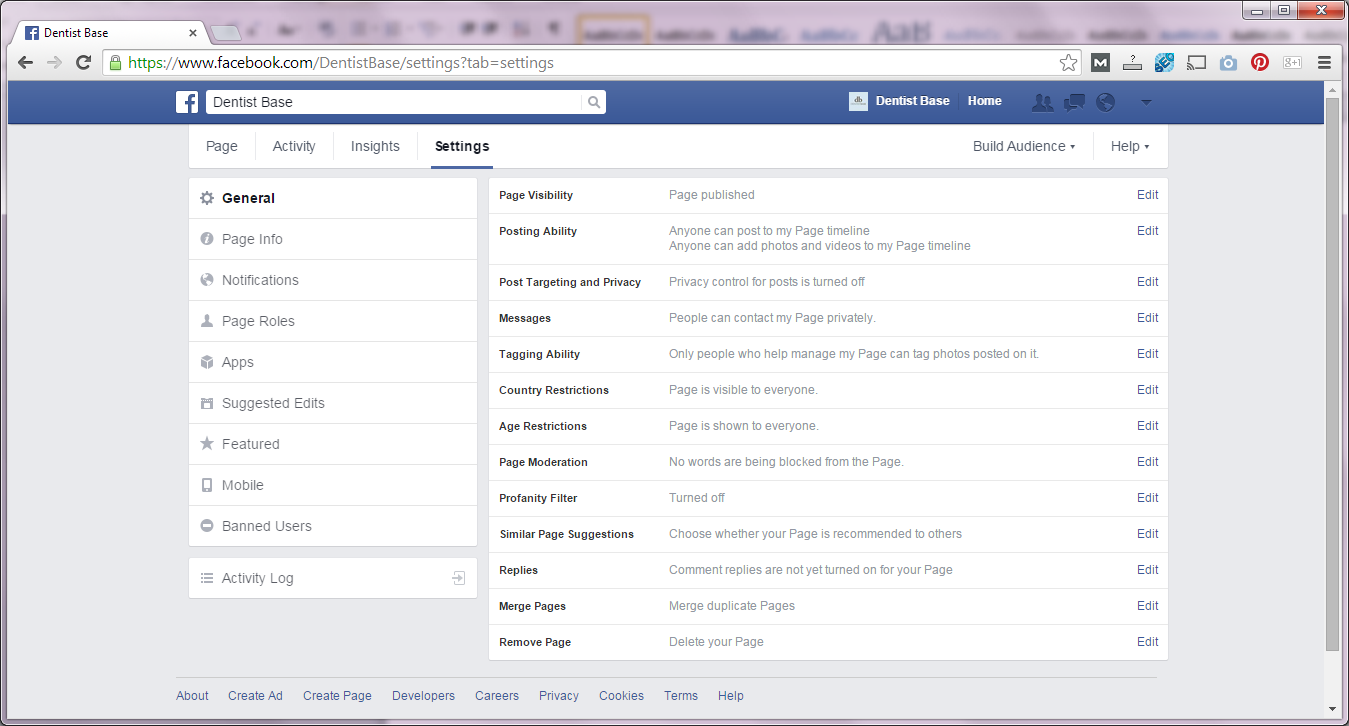Image resolution: width=1349 pixels, height=726 pixels.
Task: Open Privacy footer link
Action: pyautogui.click(x=559, y=696)
